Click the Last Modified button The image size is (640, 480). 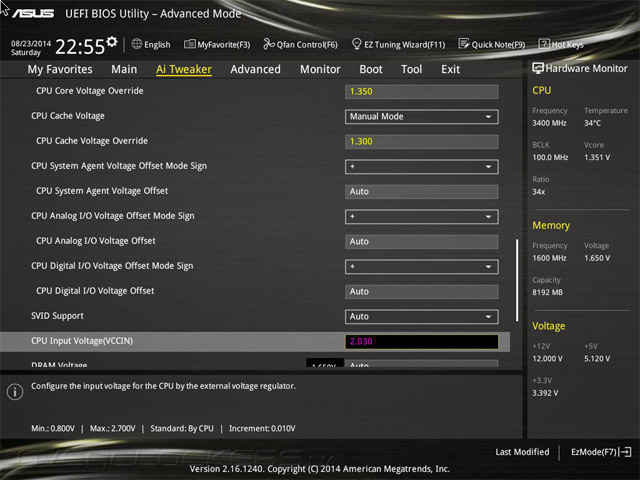click(522, 452)
